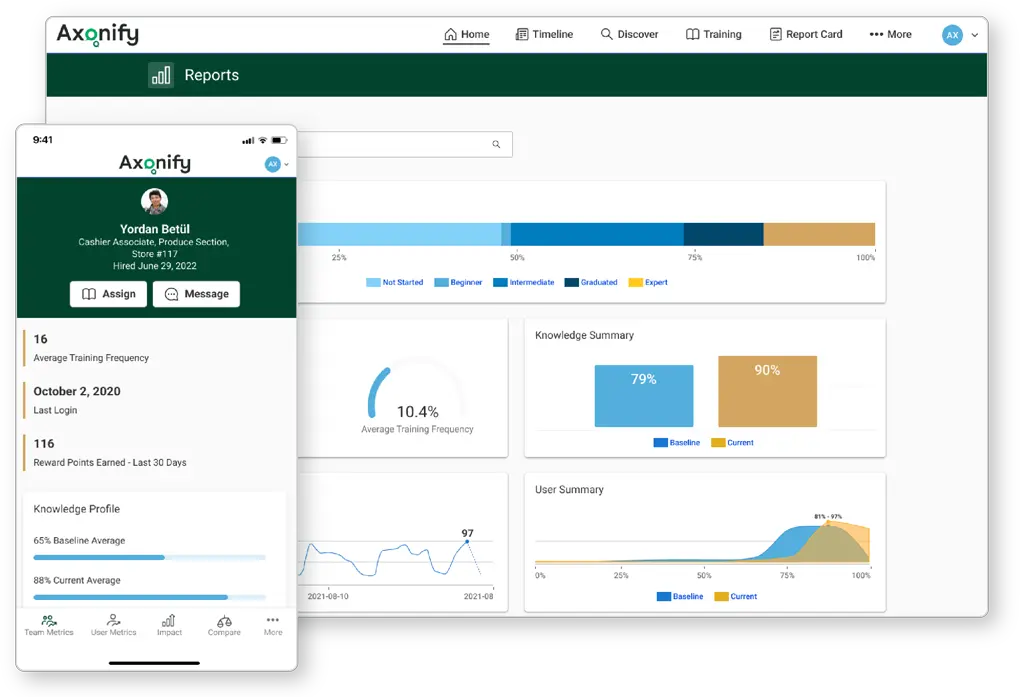
Task: Open User Metrics tab in mobile app
Action: click(114, 625)
